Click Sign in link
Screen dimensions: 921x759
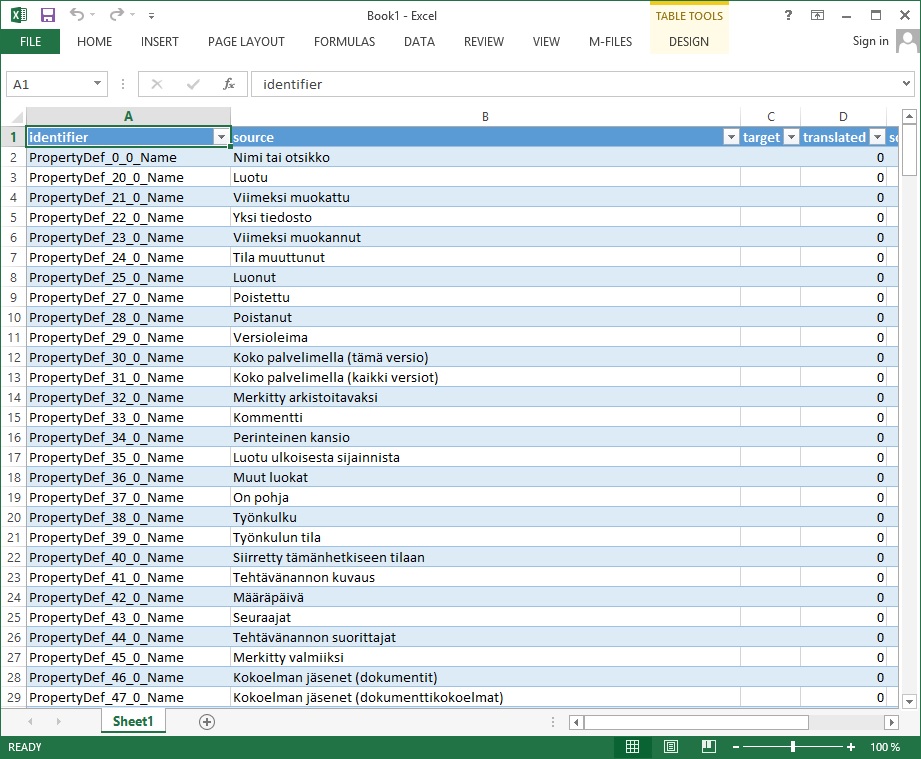click(x=870, y=41)
